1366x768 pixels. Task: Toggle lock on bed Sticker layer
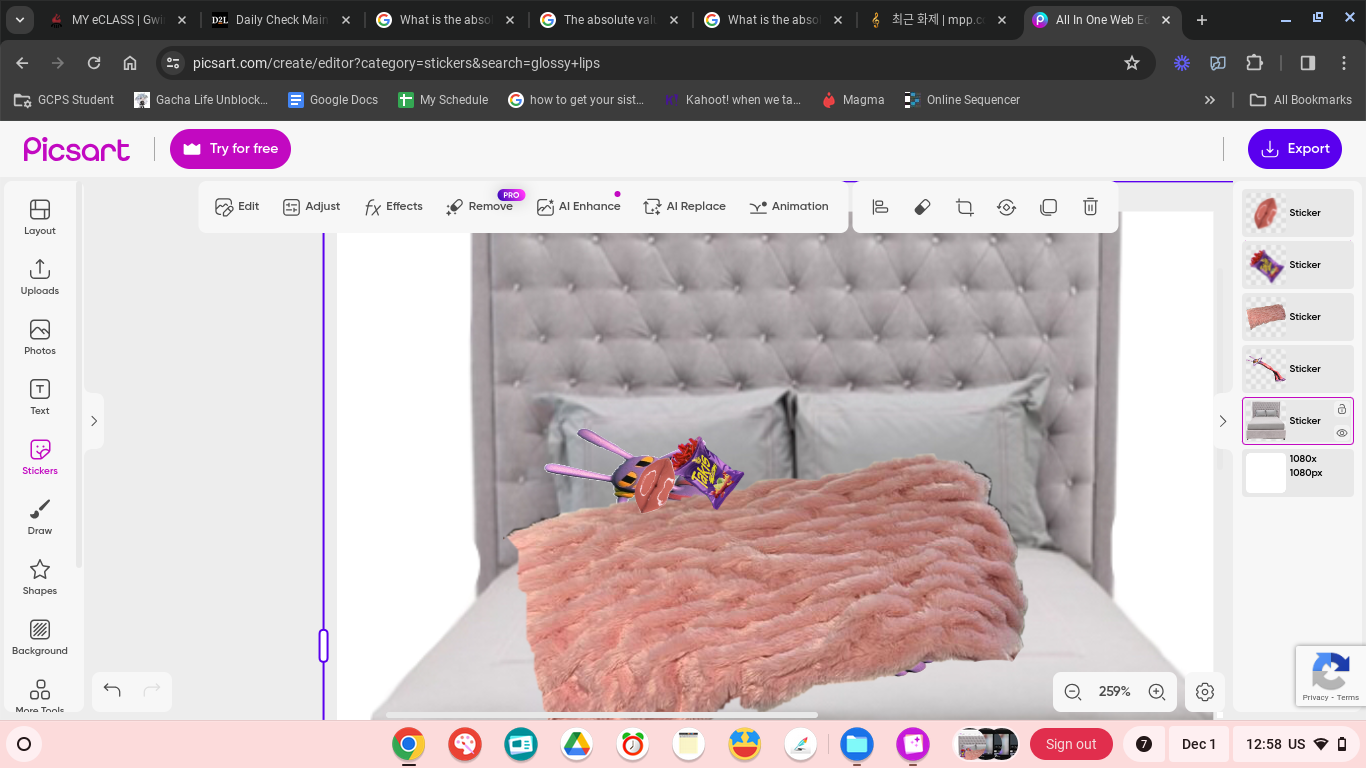[1342, 409]
